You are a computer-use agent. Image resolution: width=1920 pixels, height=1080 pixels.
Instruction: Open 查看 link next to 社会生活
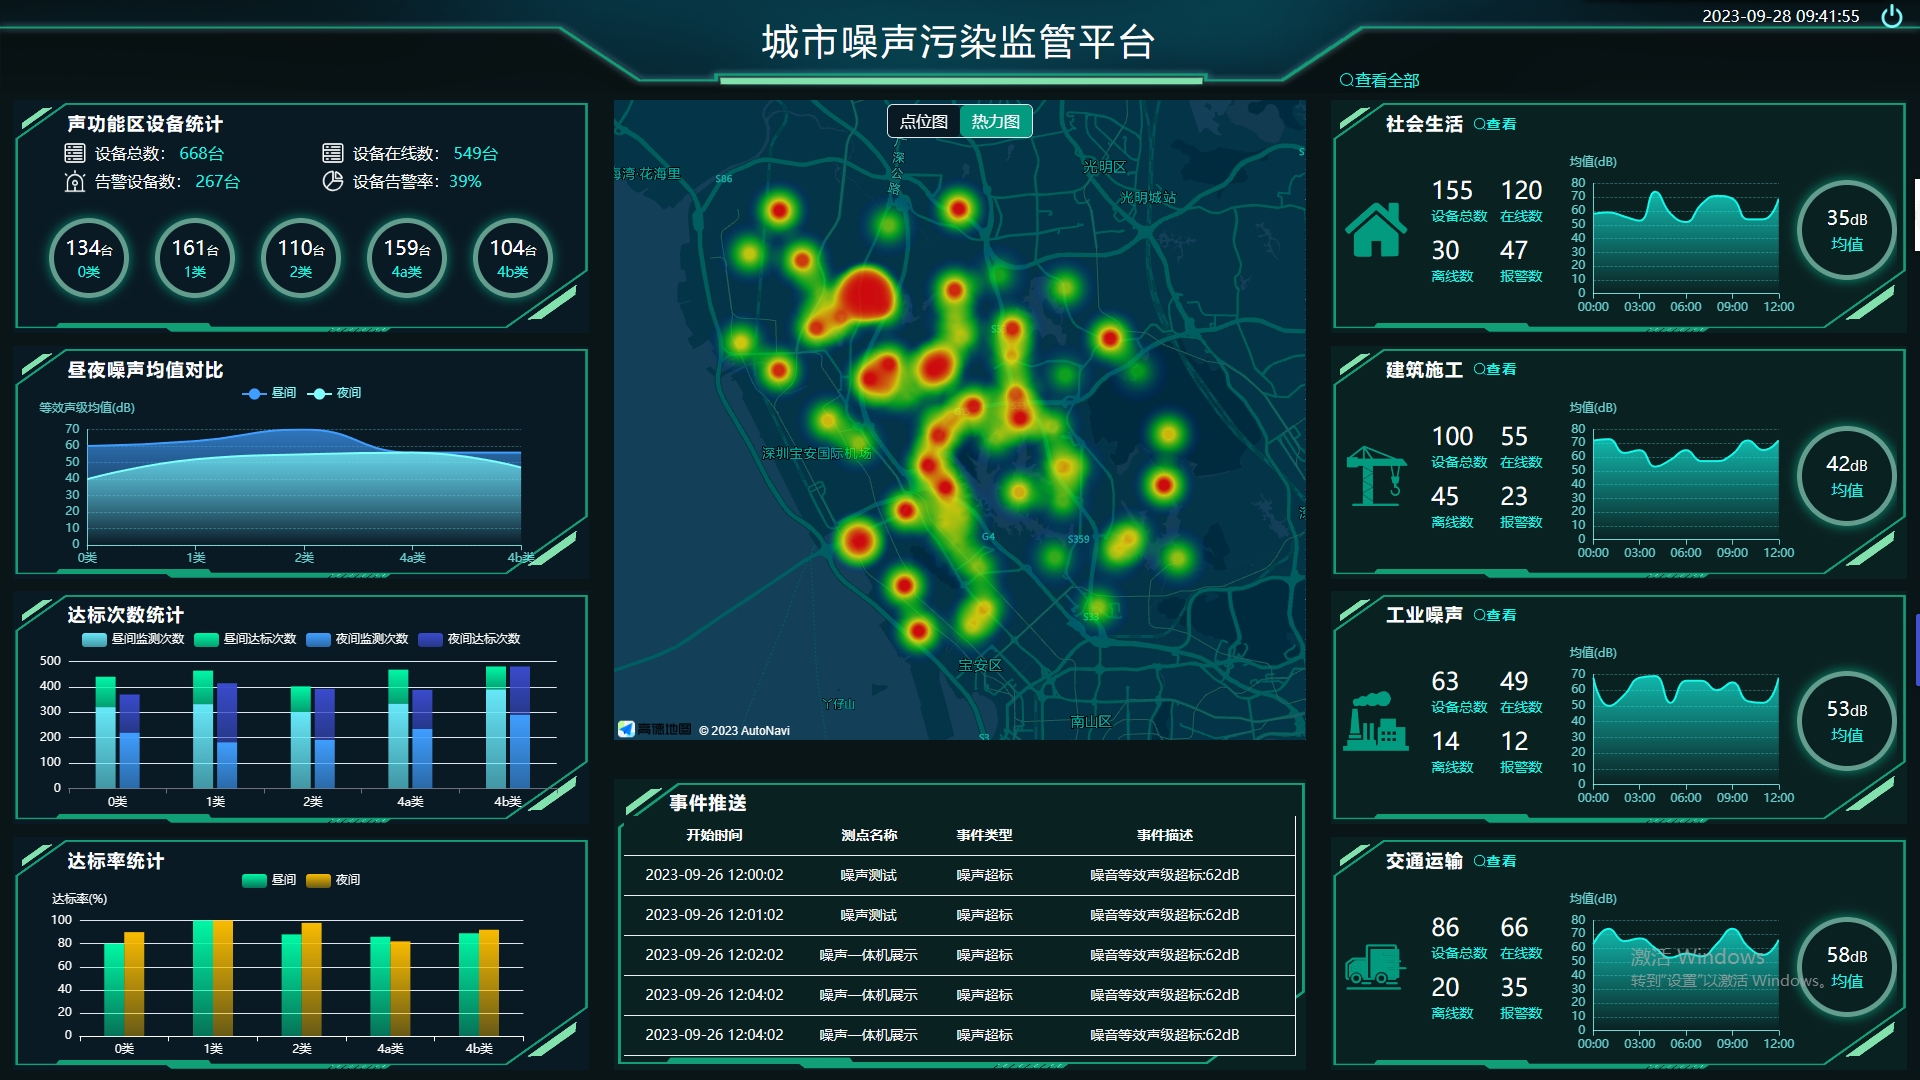[1495, 124]
